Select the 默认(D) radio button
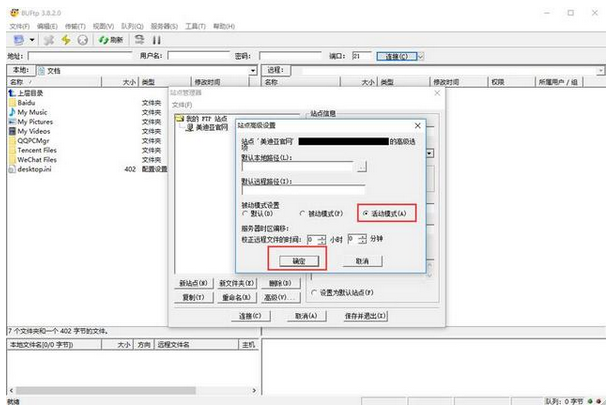 (x=245, y=213)
